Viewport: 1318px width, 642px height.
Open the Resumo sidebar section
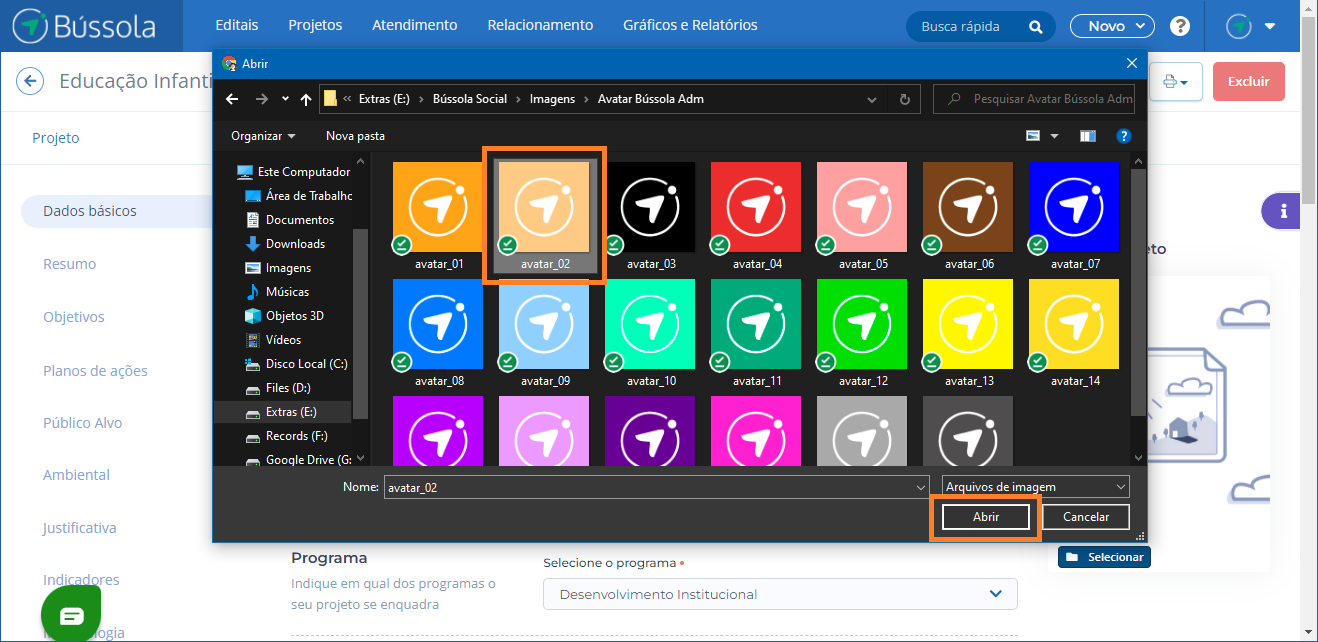click(70, 264)
